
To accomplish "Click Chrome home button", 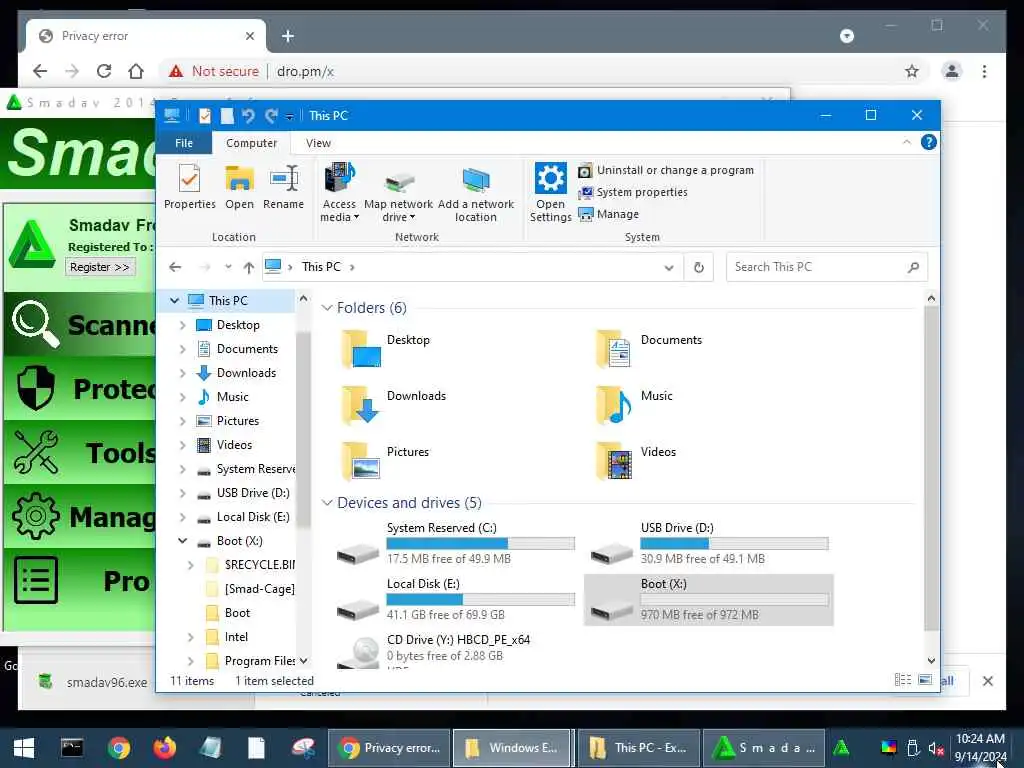I will 136,71.
